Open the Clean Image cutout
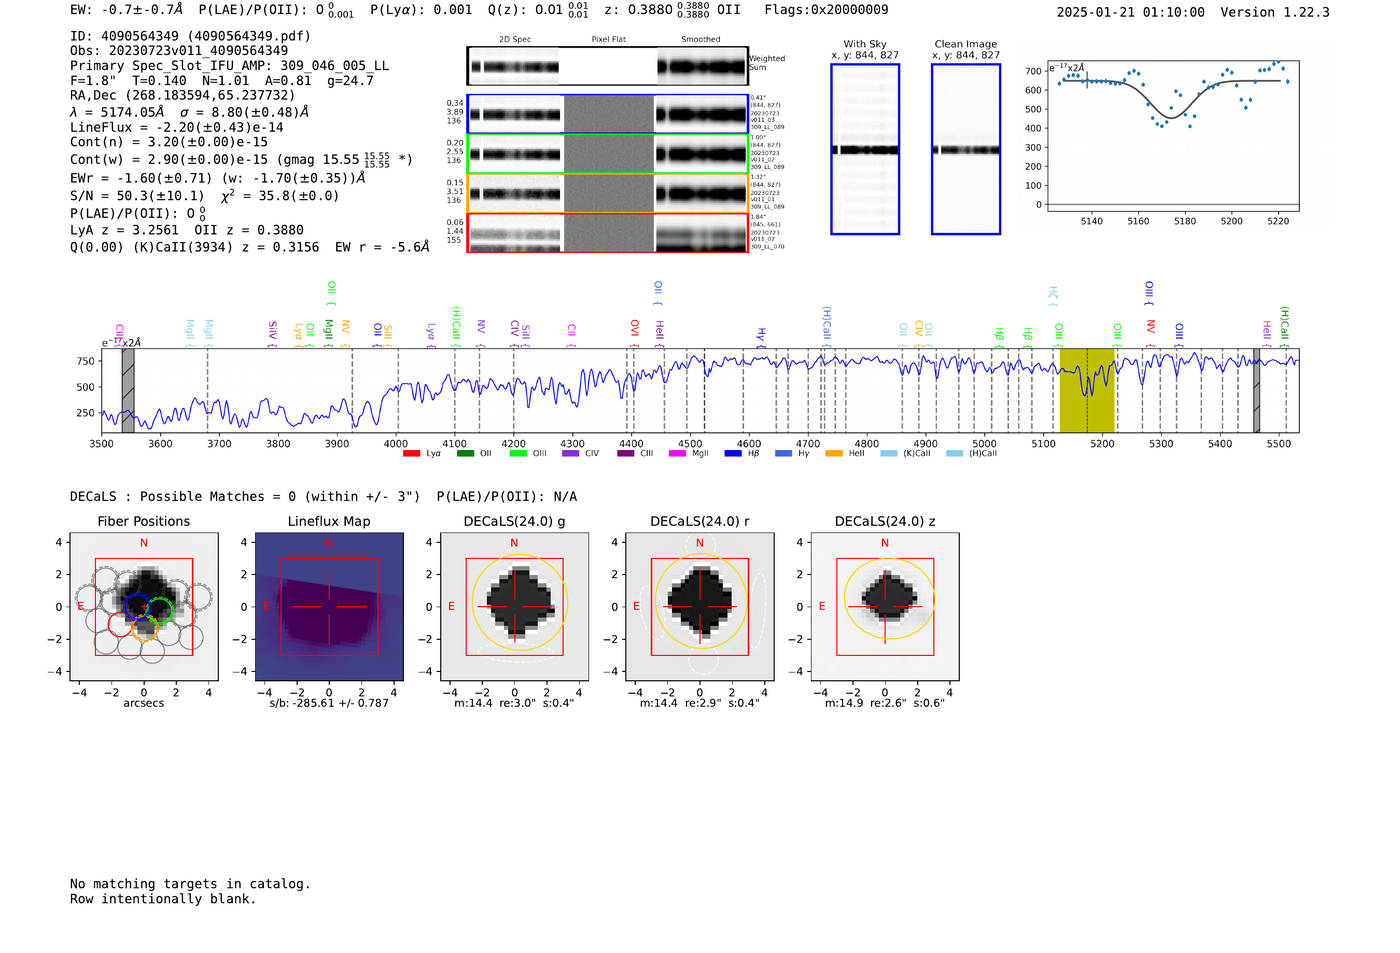 (966, 150)
